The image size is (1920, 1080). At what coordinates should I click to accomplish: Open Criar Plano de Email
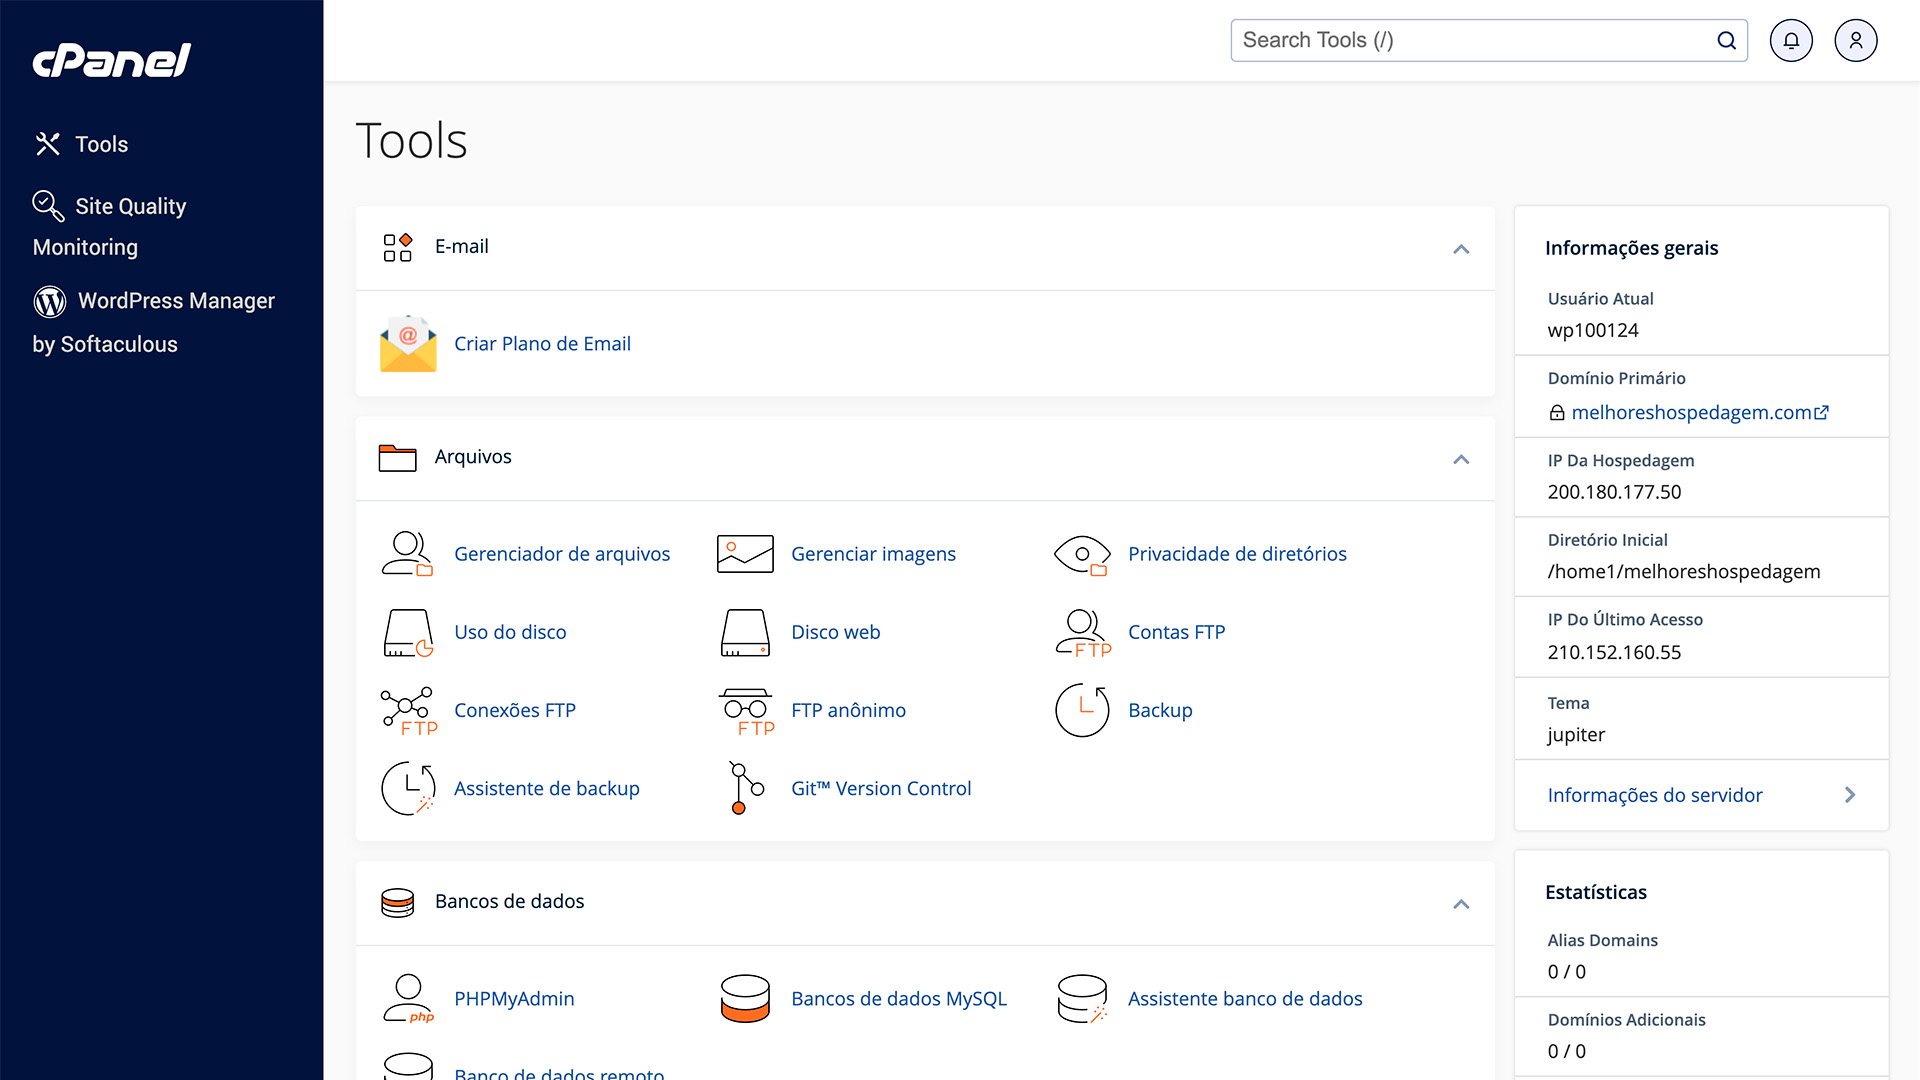(x=542, y=343)
